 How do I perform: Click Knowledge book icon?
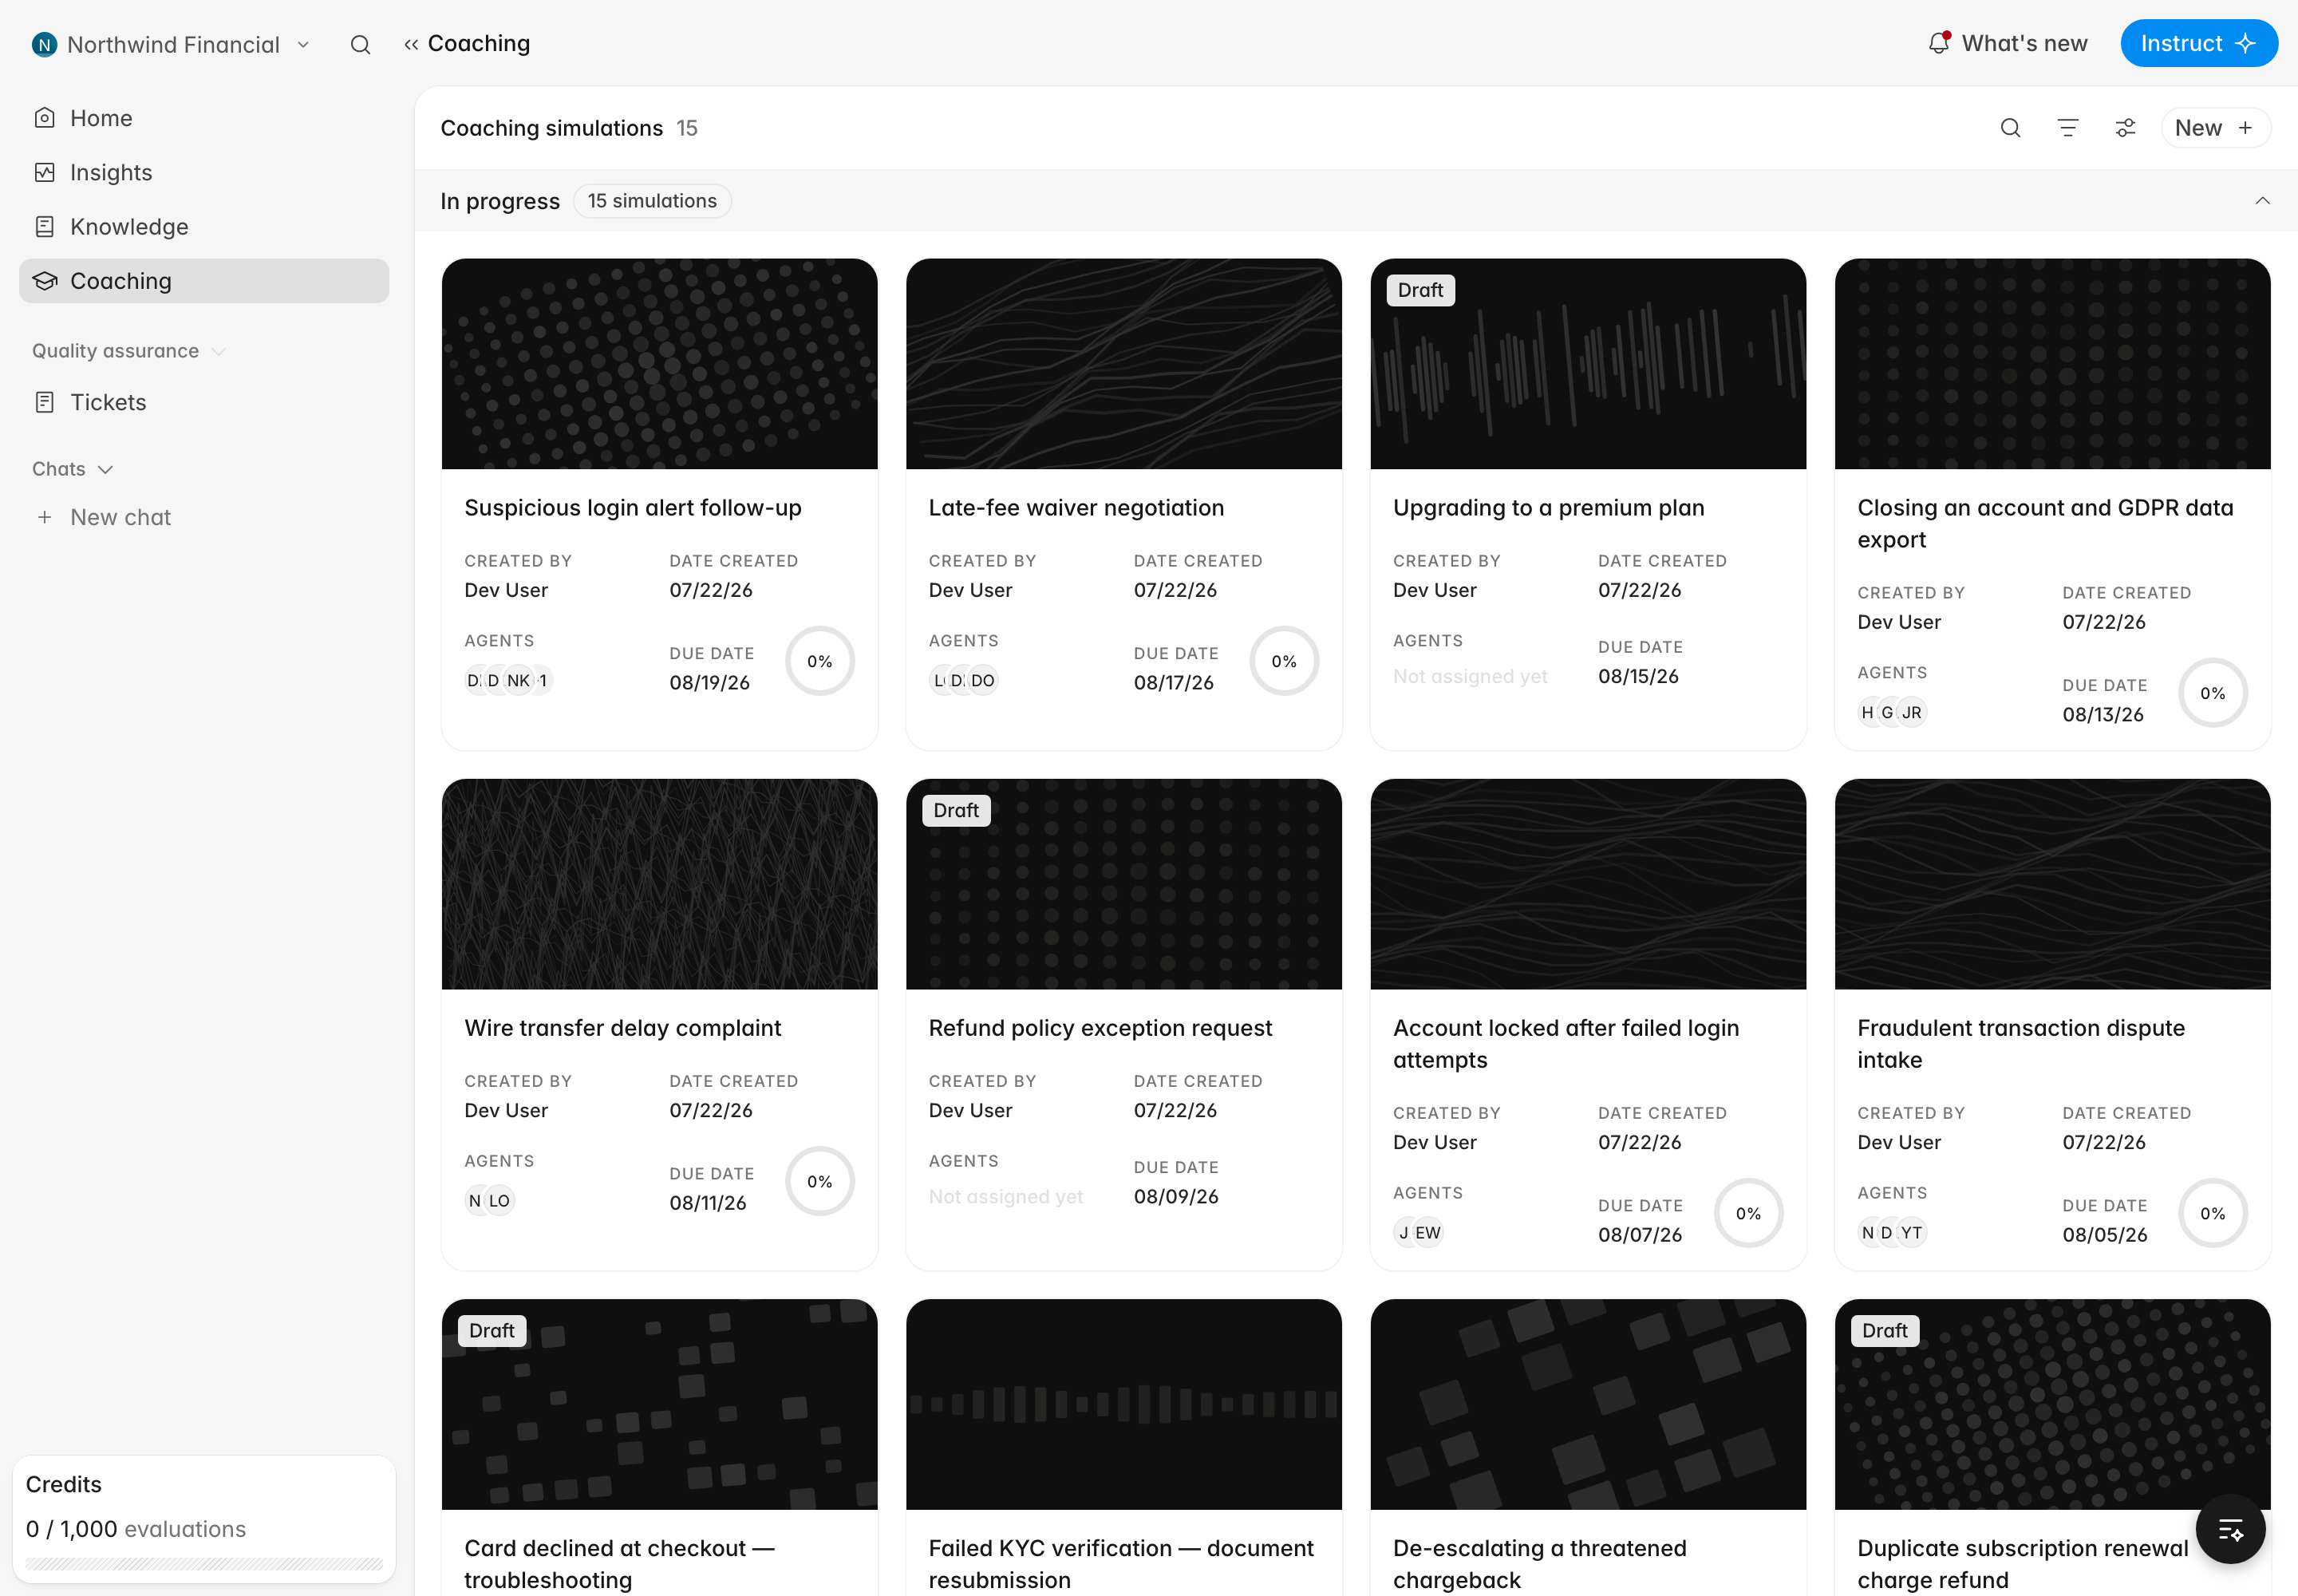pos(44,227)
